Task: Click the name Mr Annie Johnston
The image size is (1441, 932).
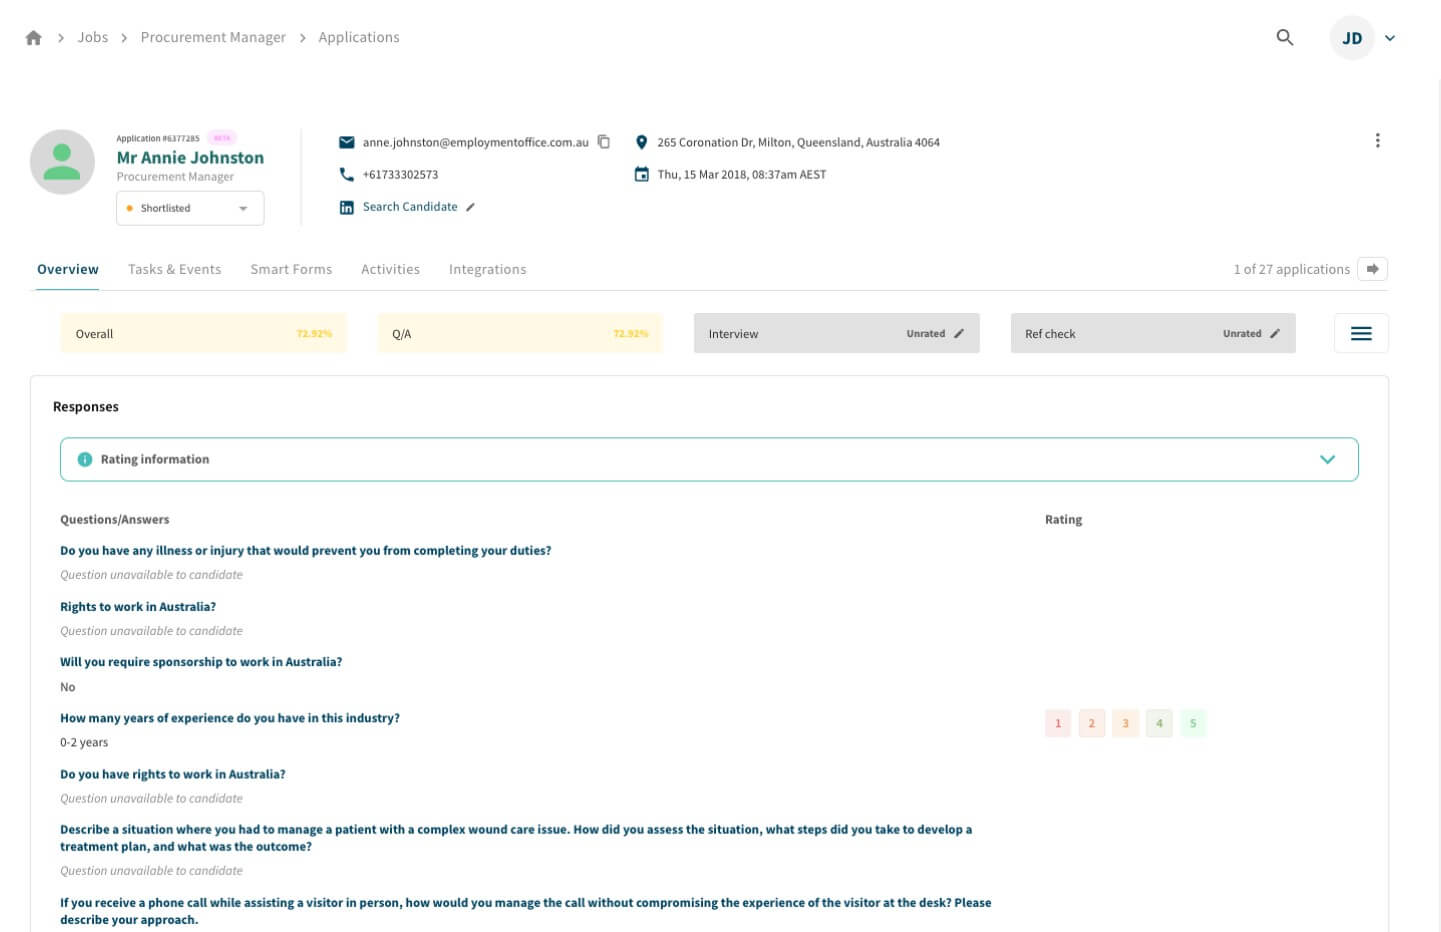Action: [190, 157]
